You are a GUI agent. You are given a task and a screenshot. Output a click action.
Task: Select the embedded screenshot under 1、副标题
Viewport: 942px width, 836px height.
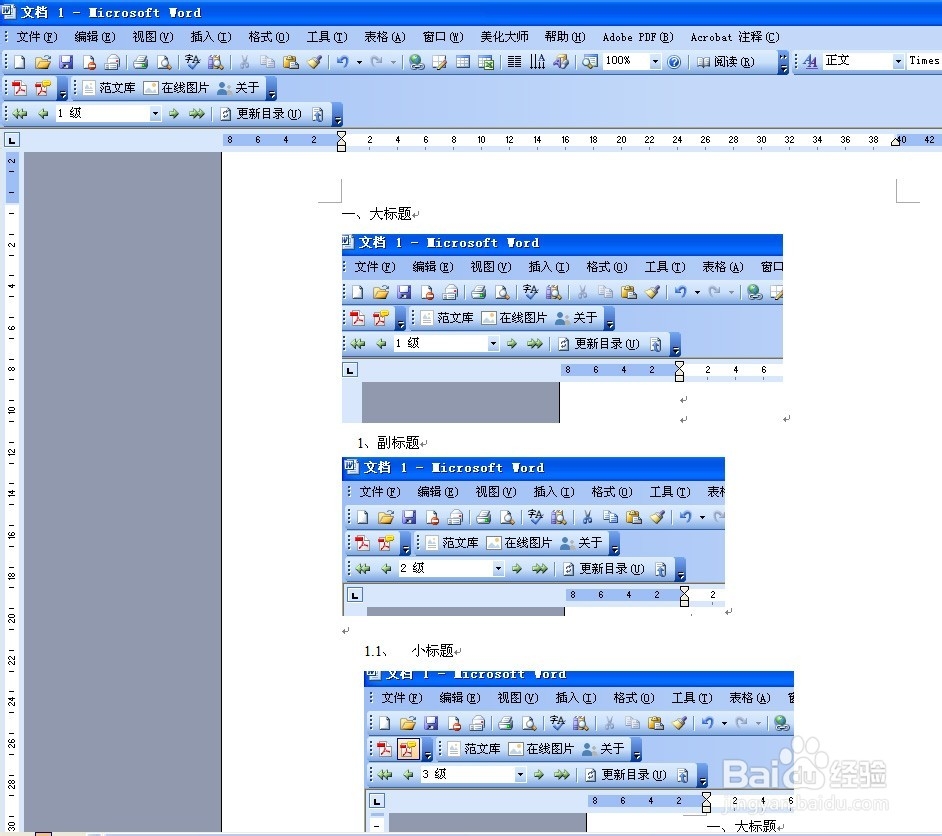(533, 536)
